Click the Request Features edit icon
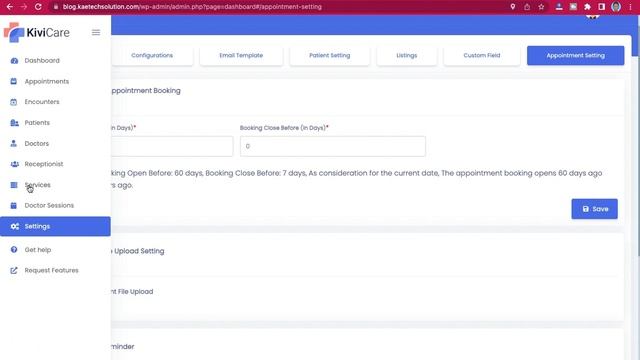The height and width of the screenshot is (360, 640). point(14,270)
